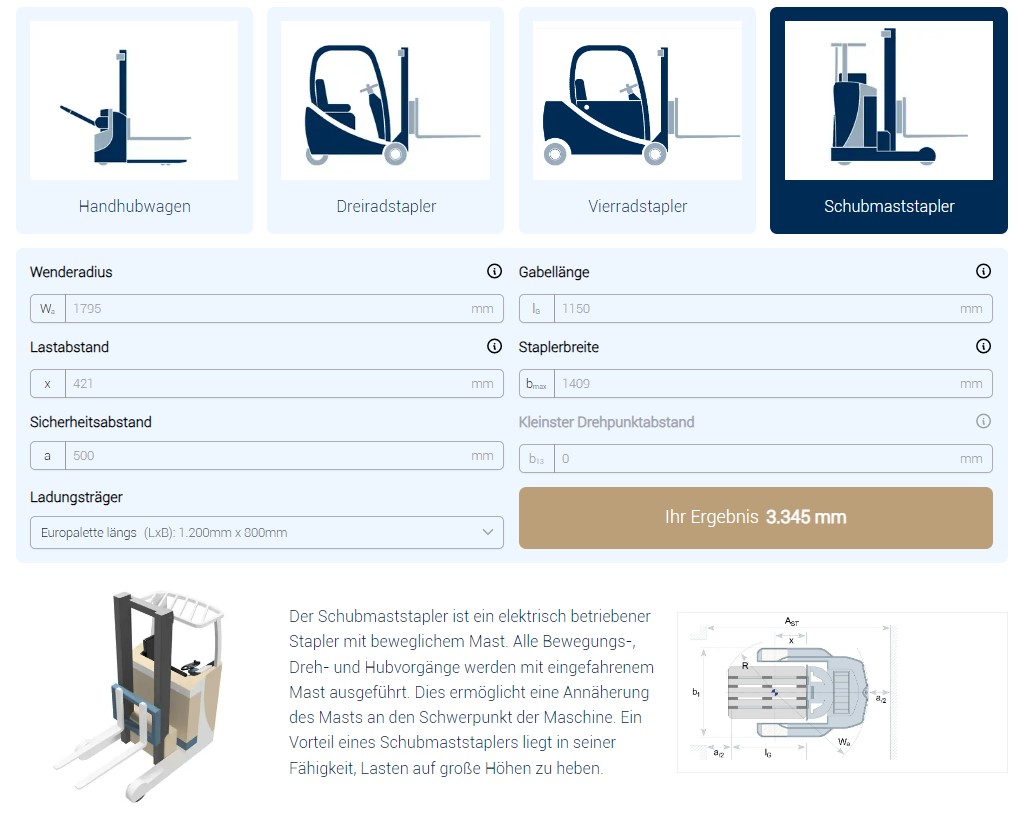Click the 3D reach truck rendering
This screenshot has width=1021, height=815.
(140, 695)
